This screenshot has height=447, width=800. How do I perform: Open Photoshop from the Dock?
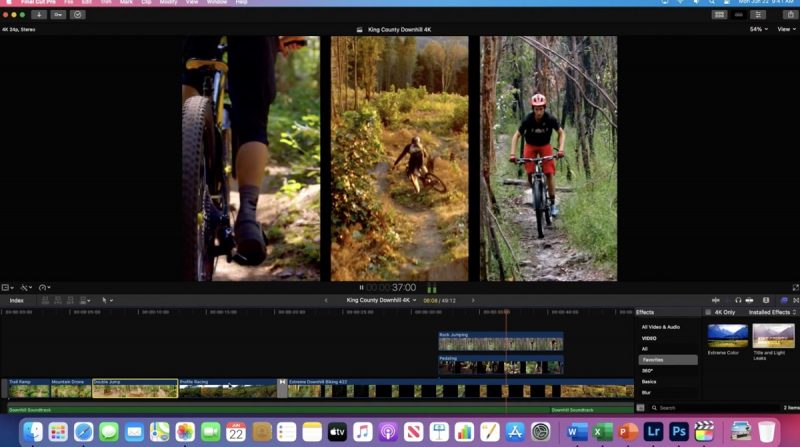click(679, 431)
